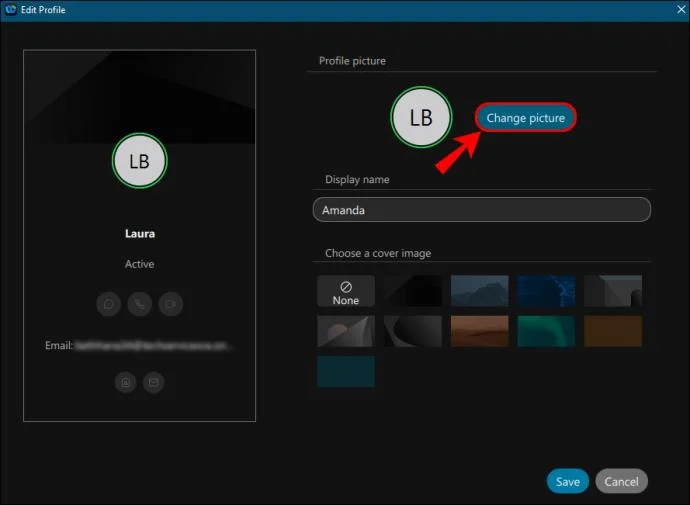Click the phone call icon in the preview card

click(139, 304)
